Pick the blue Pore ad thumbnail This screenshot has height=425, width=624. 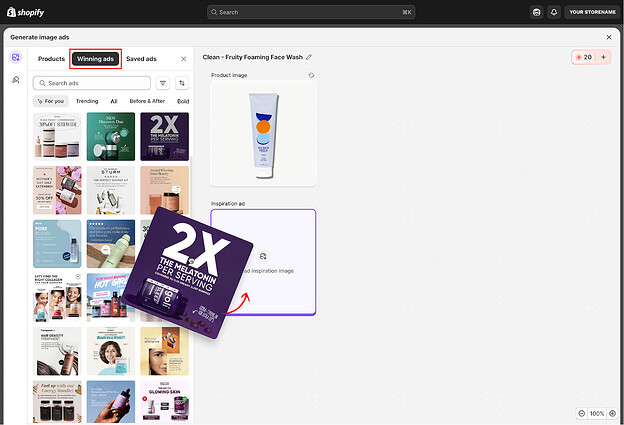57,244
